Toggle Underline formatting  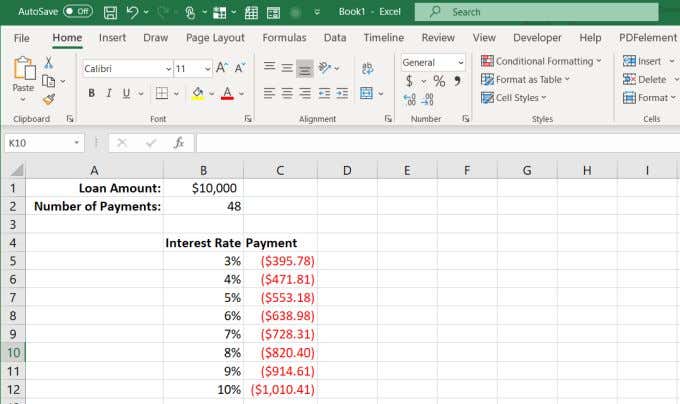pyautogui.click(x=126, y=93)
